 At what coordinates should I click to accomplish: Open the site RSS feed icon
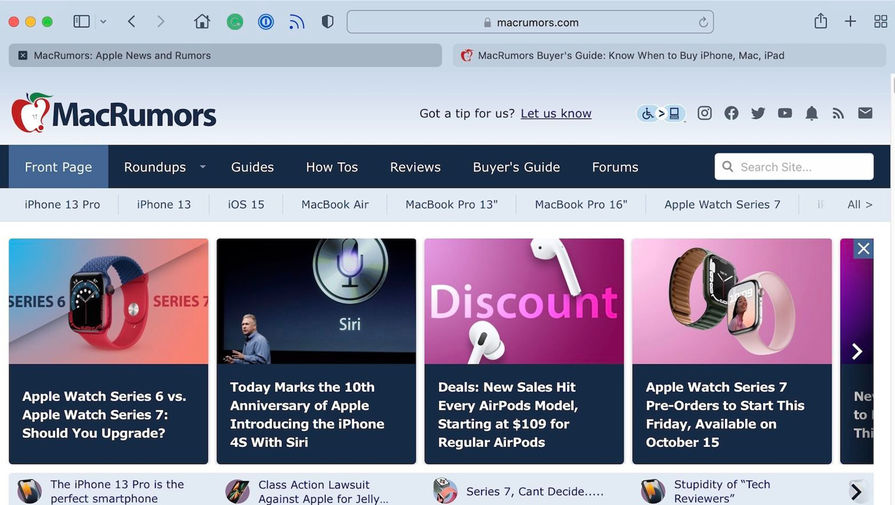[838, 114]
